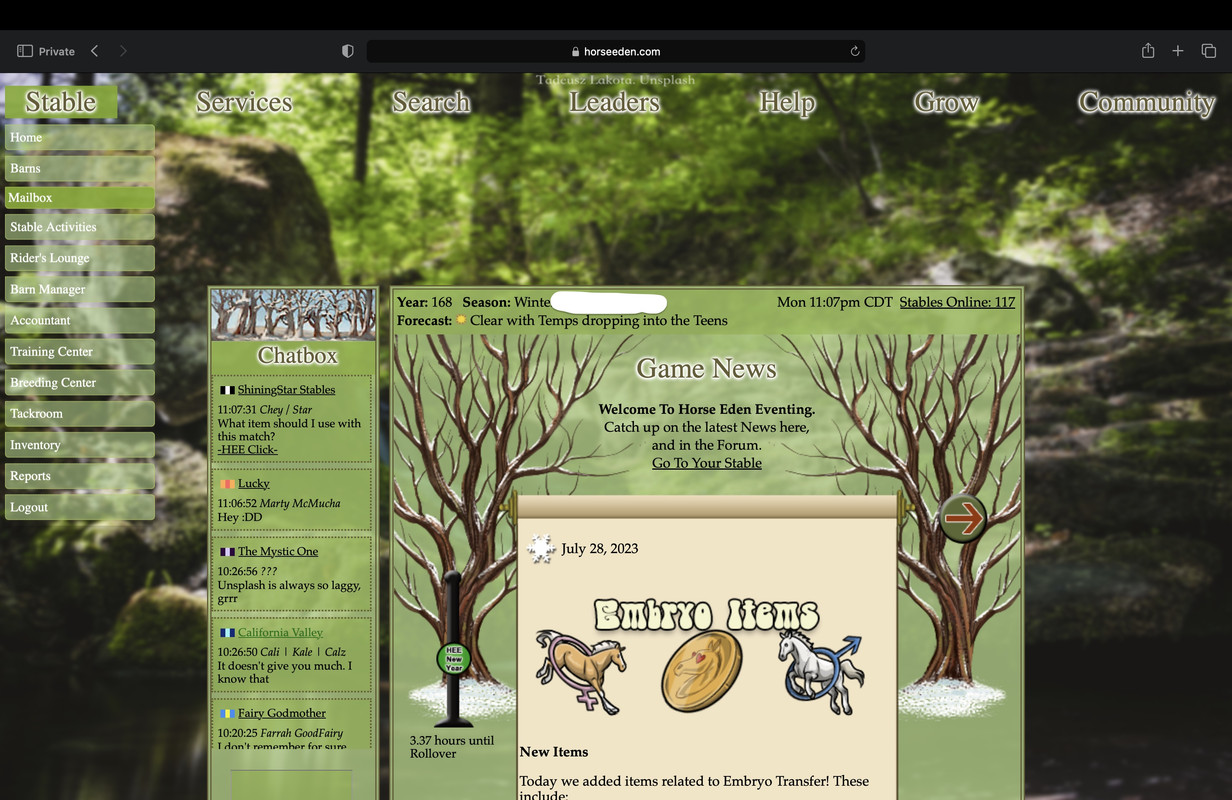Open the Services top menu

coord(244,102)
